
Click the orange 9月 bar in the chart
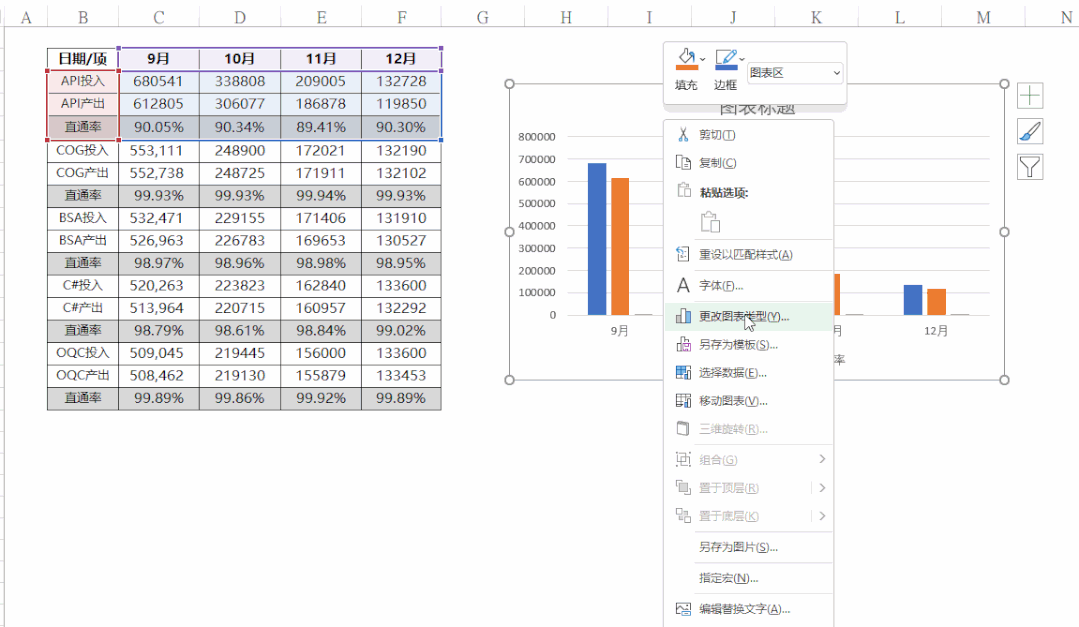(620, 246)
